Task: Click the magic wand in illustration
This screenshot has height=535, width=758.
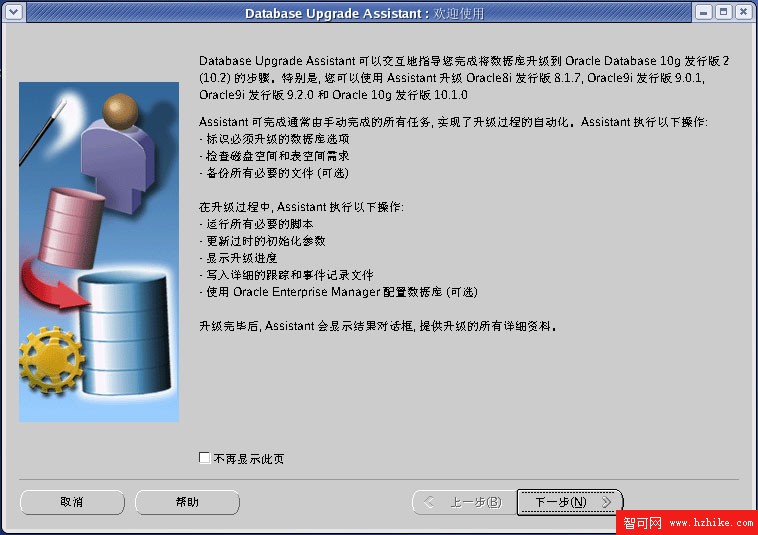Action: (x=43, y=131)
